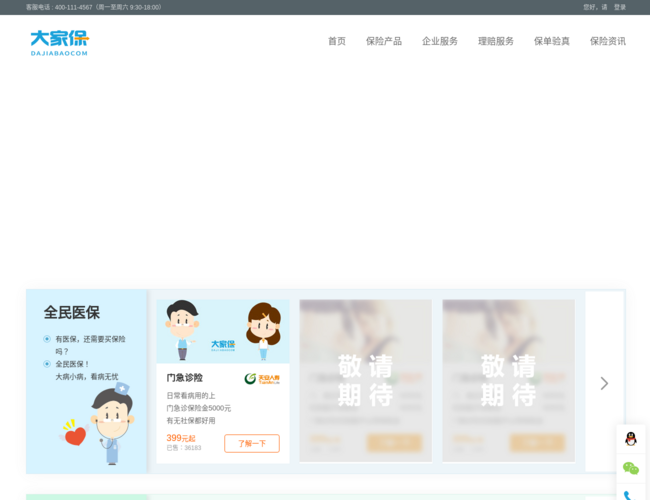Click the 已售：36183 sales count
This screenshot has height=500, width=650.
(184, 448)
